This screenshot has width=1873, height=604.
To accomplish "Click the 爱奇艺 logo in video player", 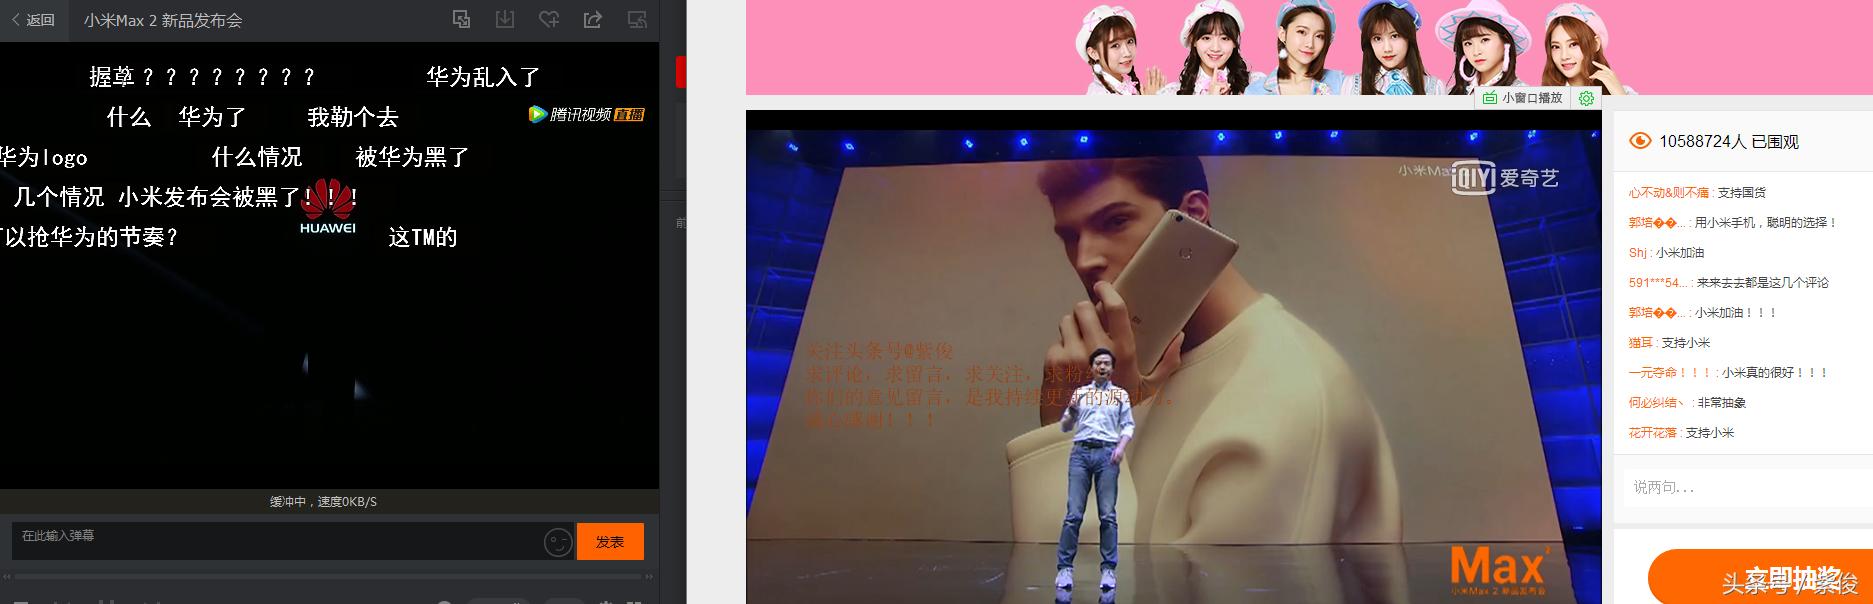I will 1505,178.
